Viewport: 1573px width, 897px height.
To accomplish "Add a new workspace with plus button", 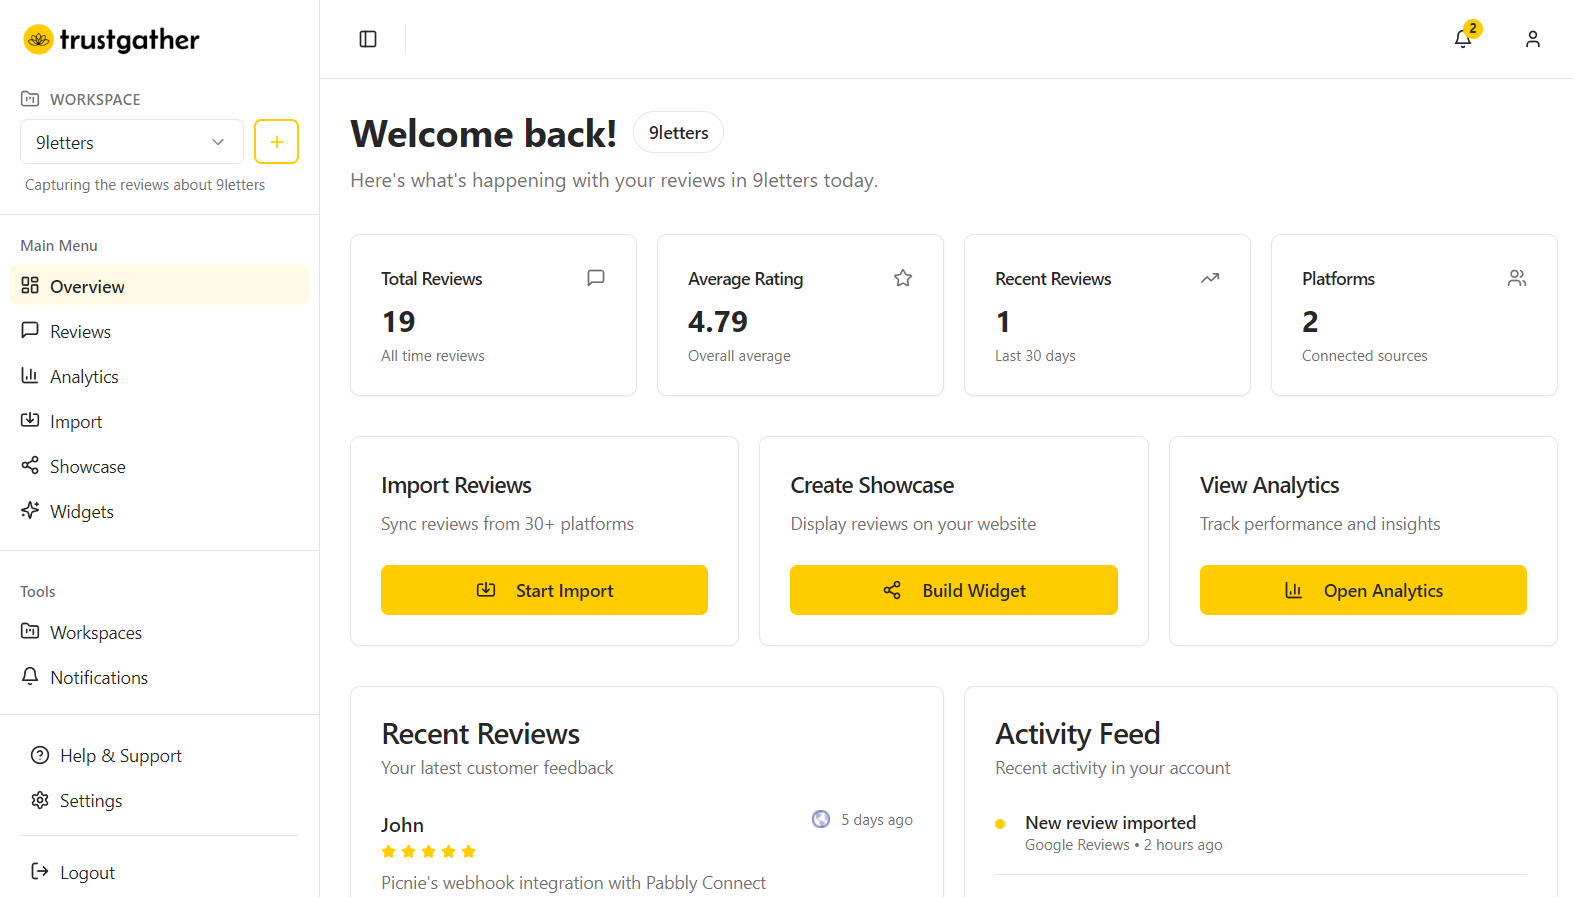I will tap(276, 142).
